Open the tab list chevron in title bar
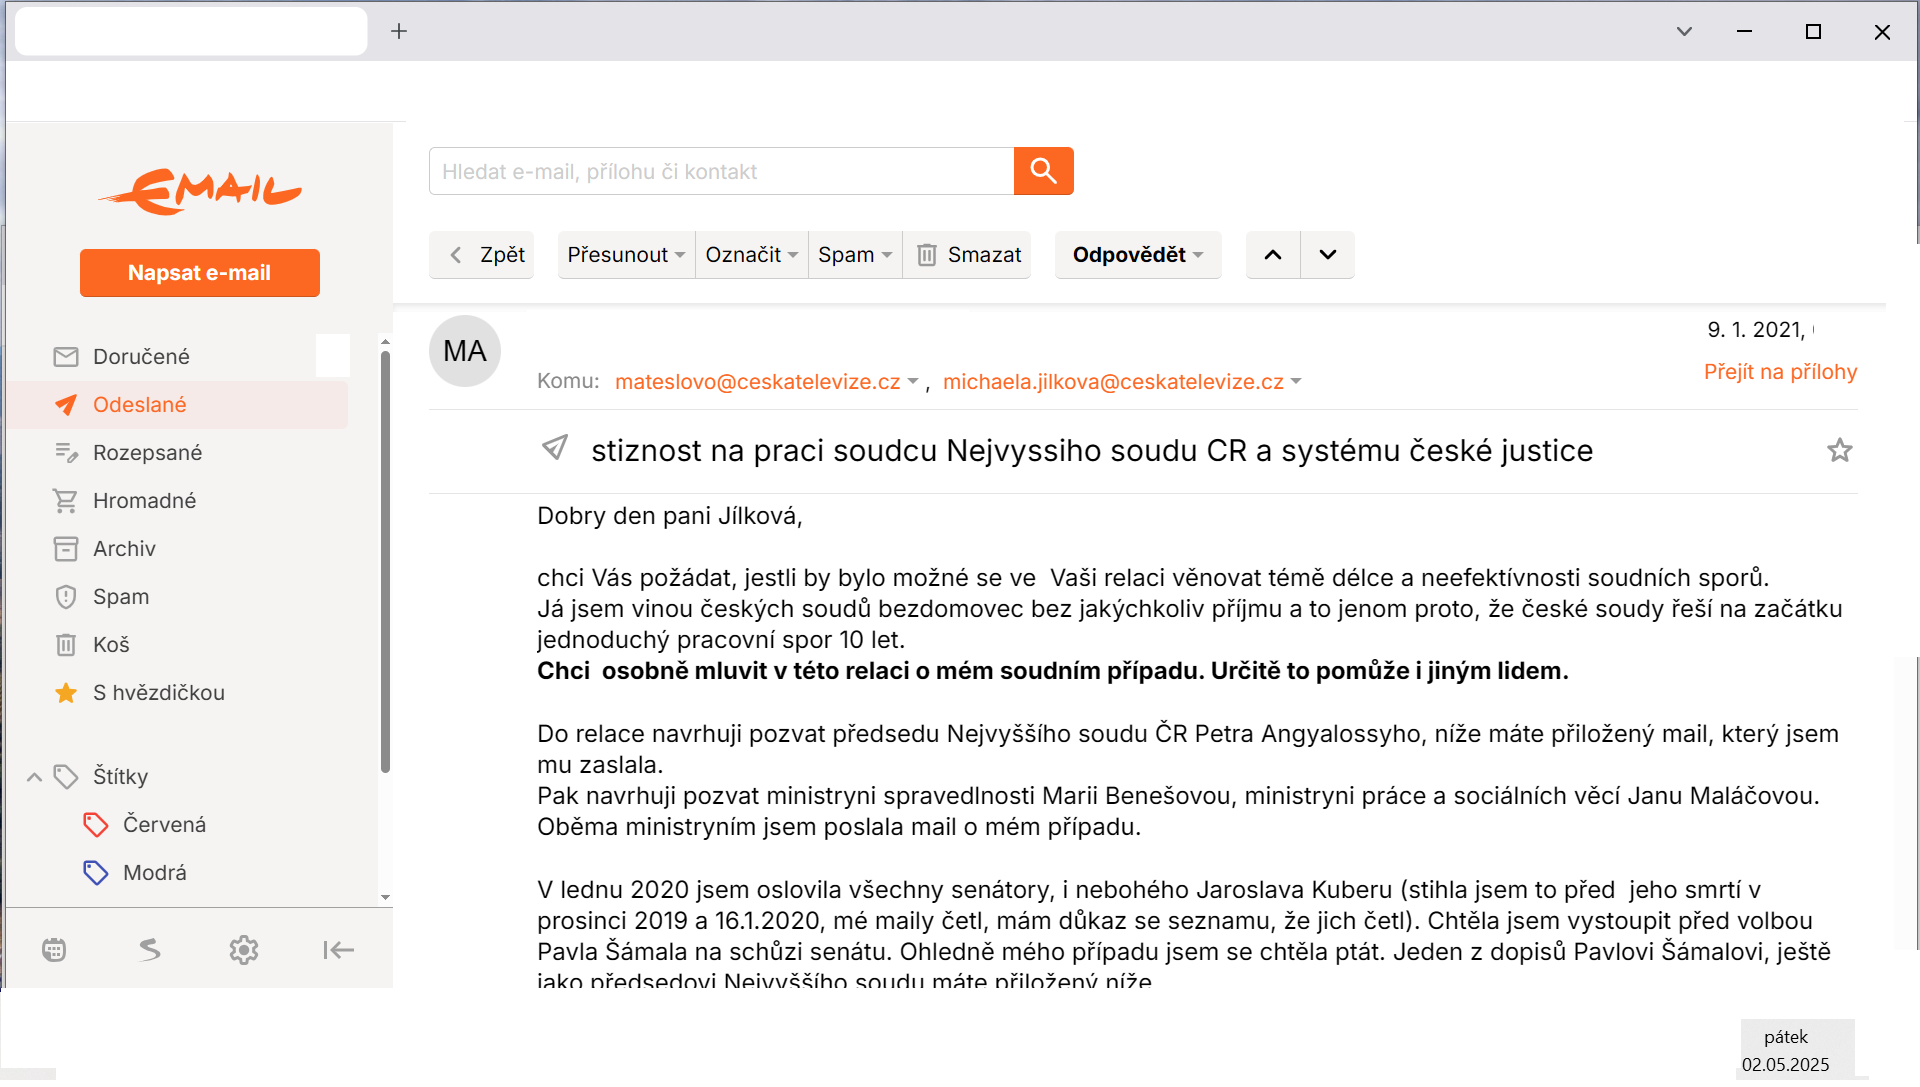This screenshot has width=1920, height=1087. [1684, 31]
